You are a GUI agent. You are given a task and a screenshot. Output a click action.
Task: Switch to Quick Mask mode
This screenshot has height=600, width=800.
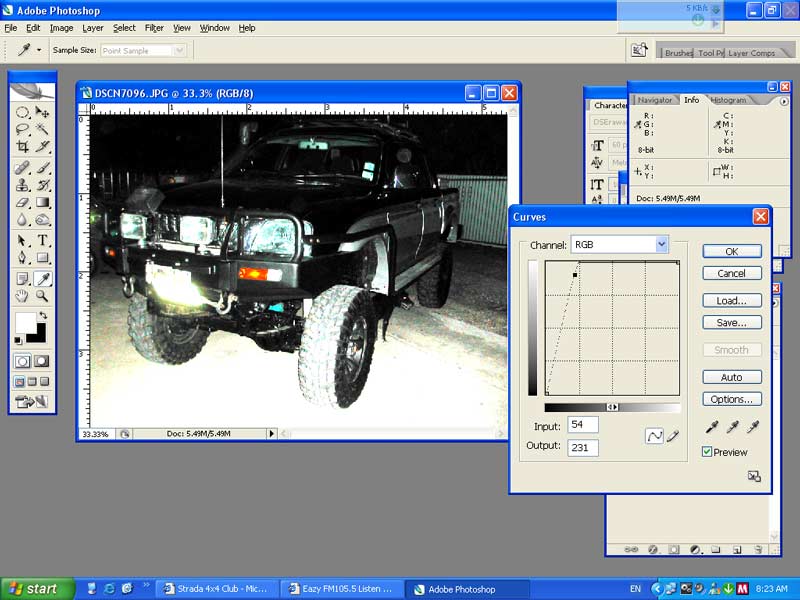(x=43, y=361)
